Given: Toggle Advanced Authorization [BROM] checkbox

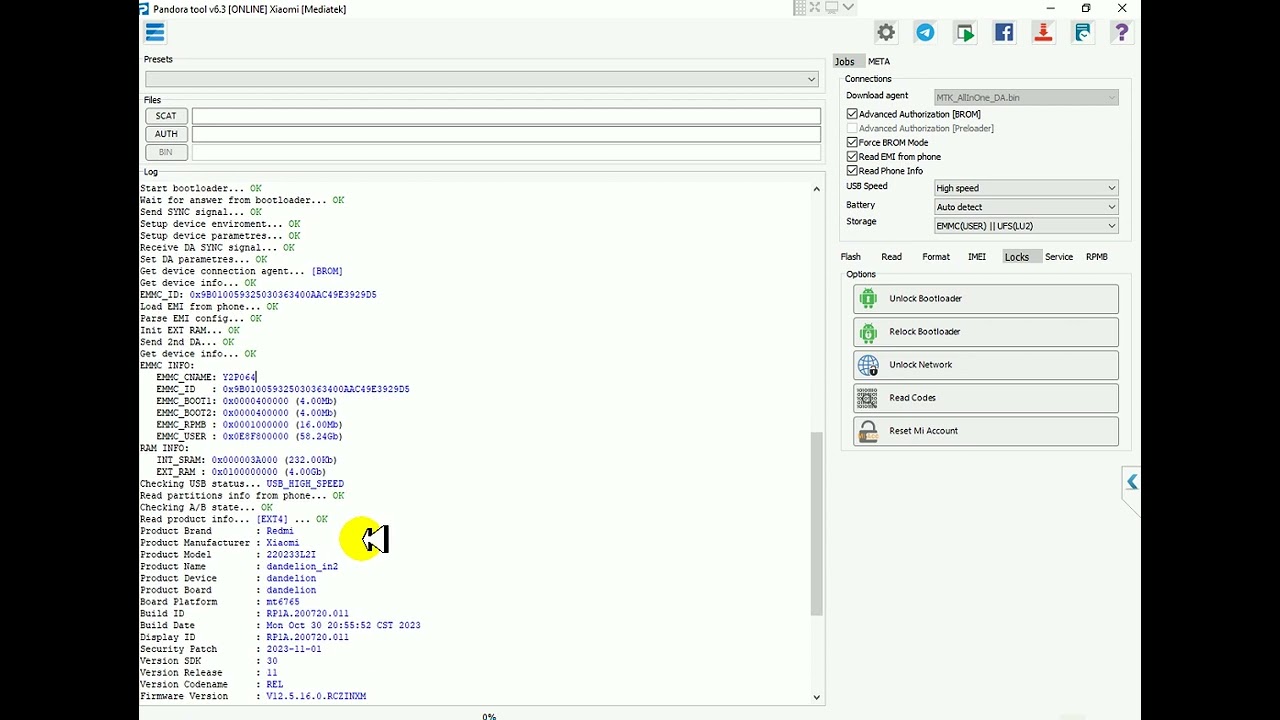Looking at the screenshot, I should click(852, 114).
